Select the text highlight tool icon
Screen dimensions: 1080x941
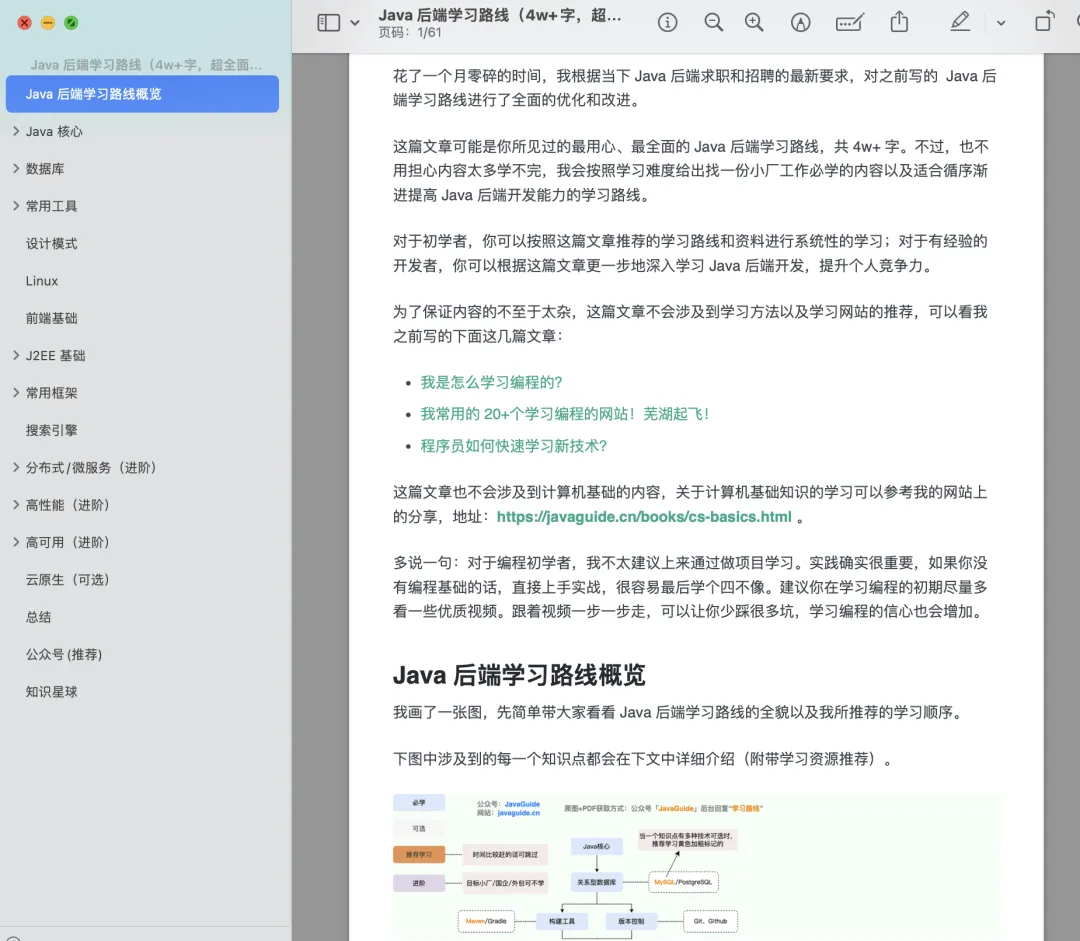[800, 22]
